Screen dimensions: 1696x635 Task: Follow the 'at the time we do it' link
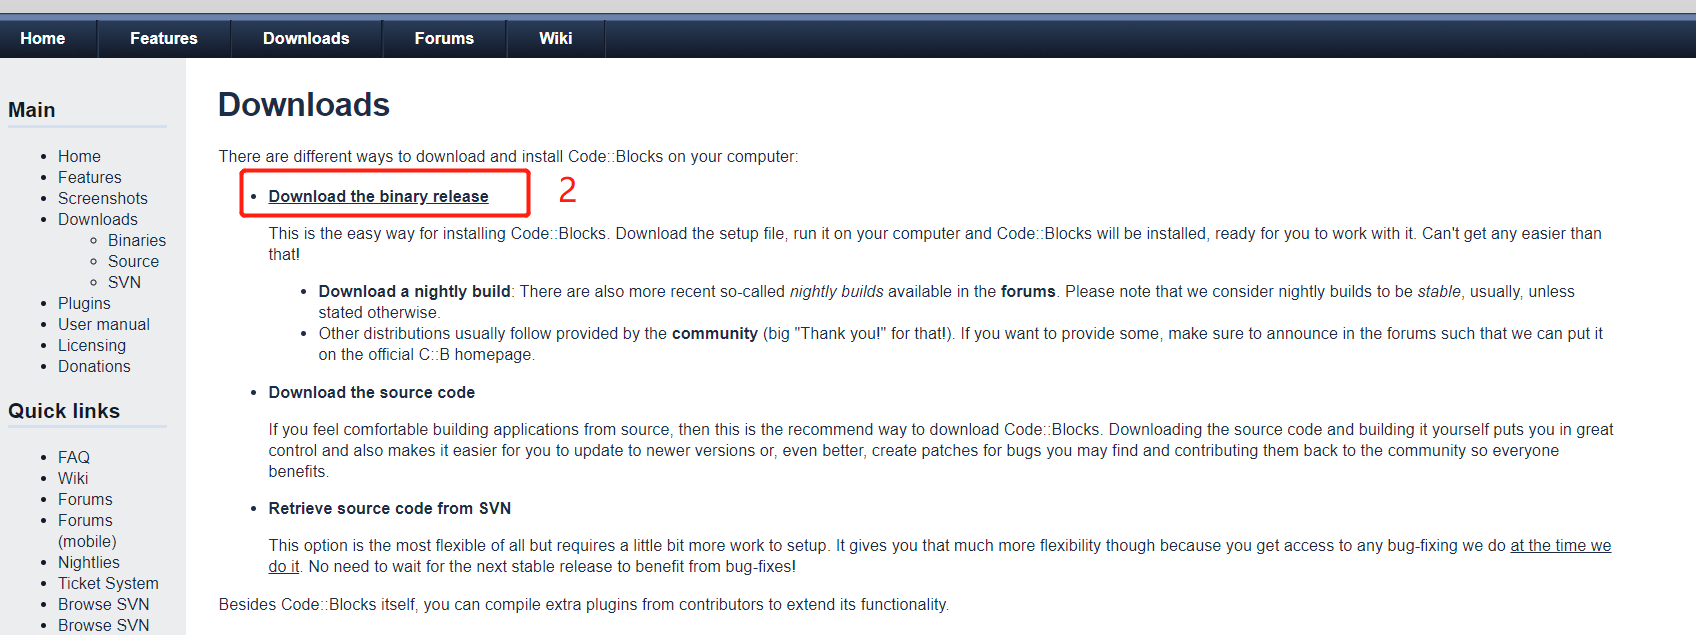[1560, 545]
